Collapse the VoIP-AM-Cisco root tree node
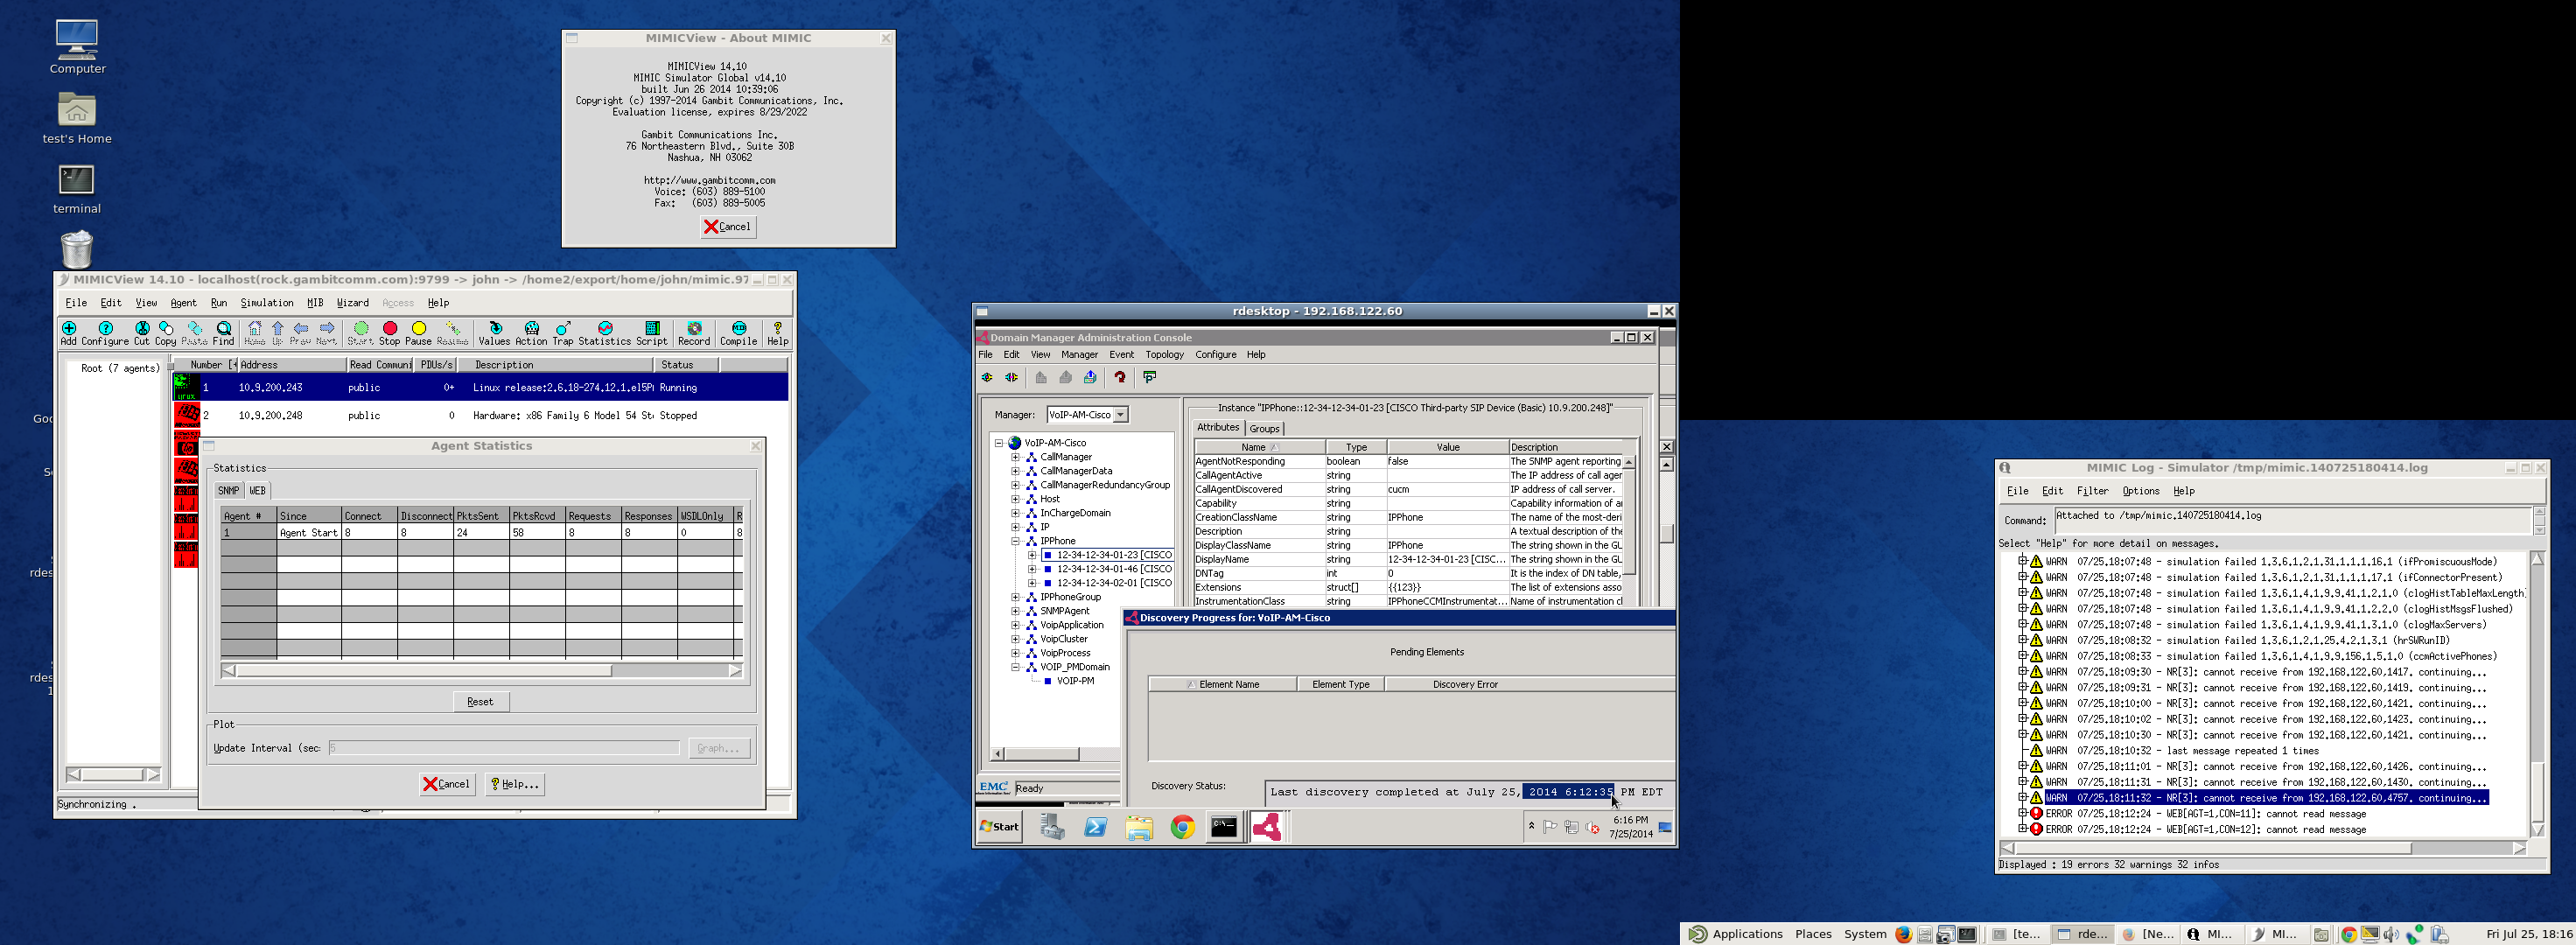2576x945 pixels. (998, 443)
